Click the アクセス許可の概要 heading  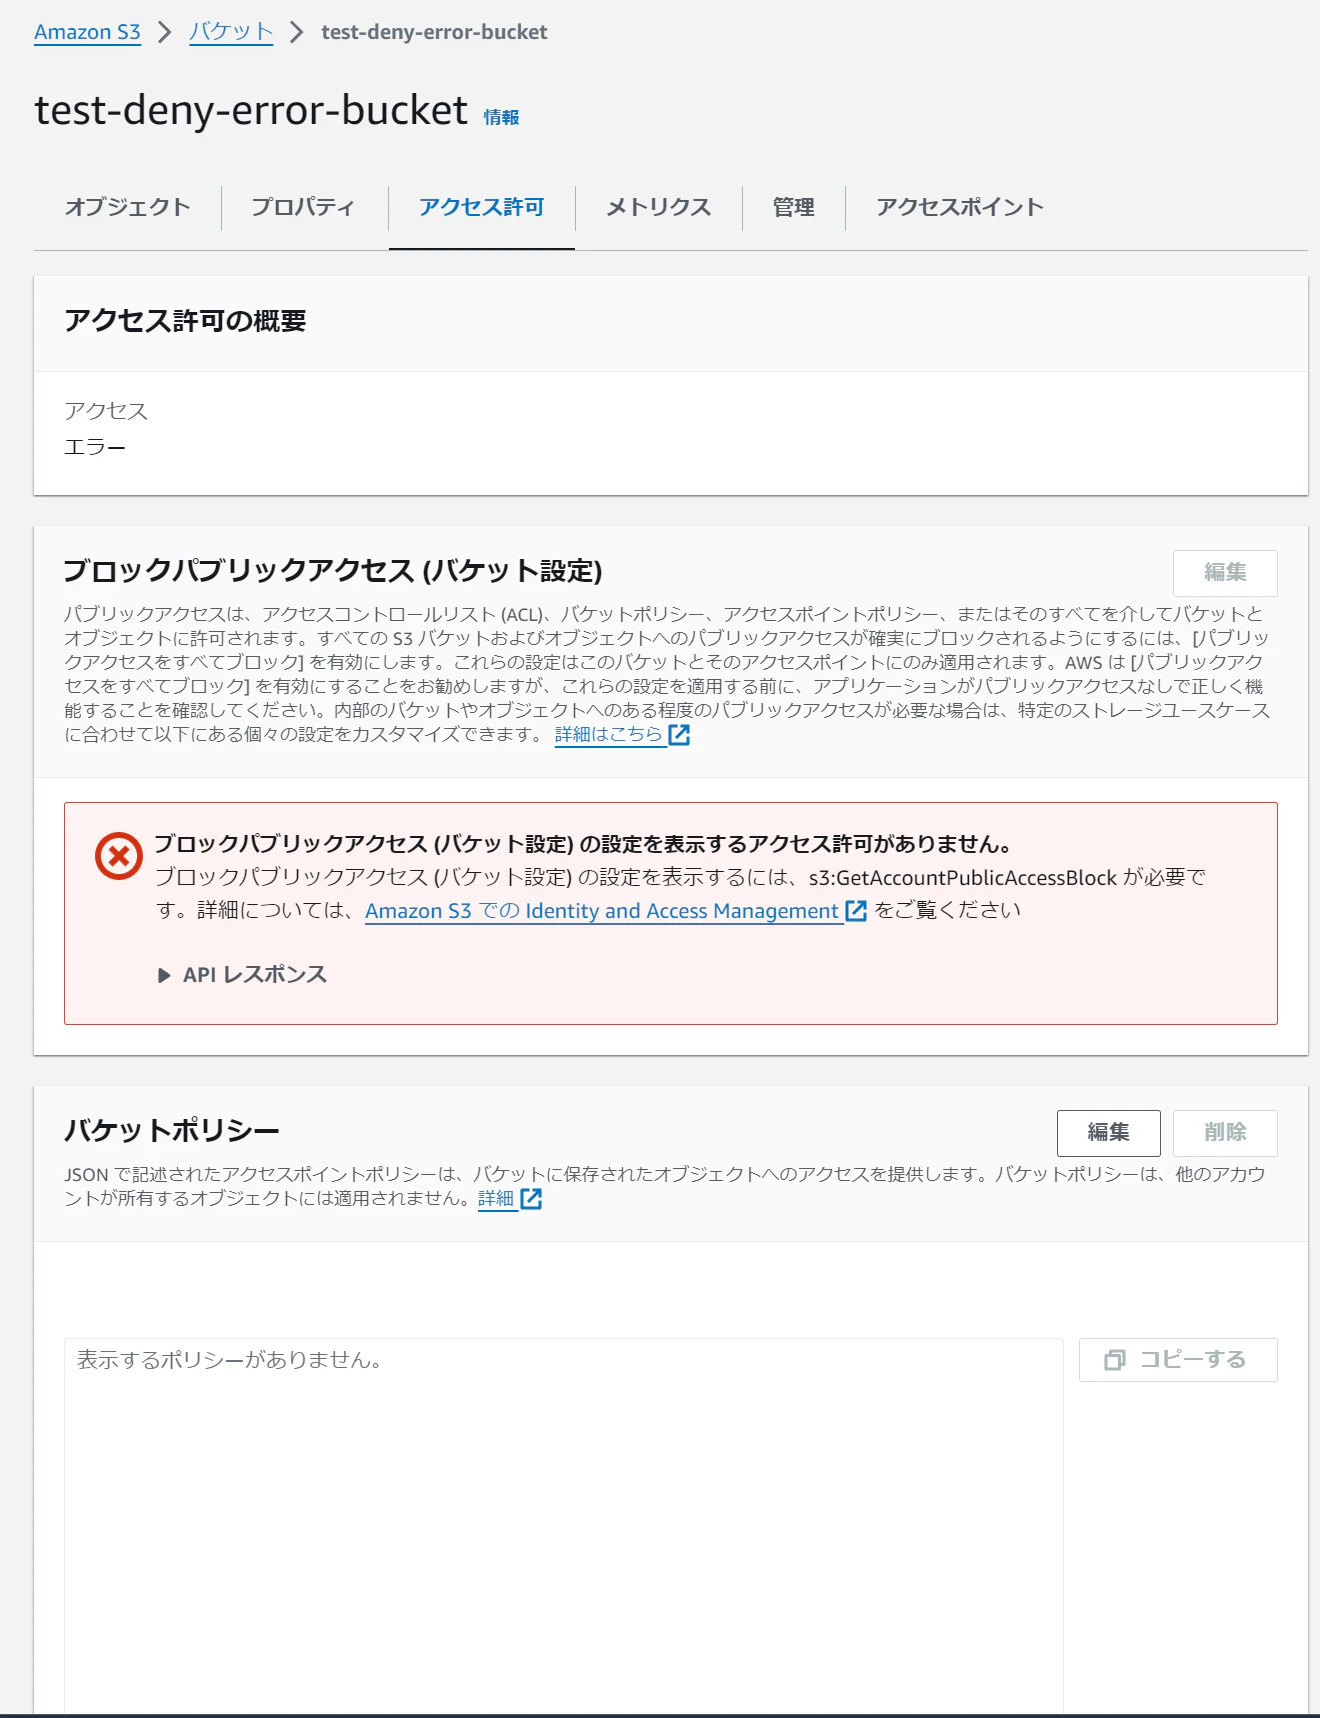185,321
